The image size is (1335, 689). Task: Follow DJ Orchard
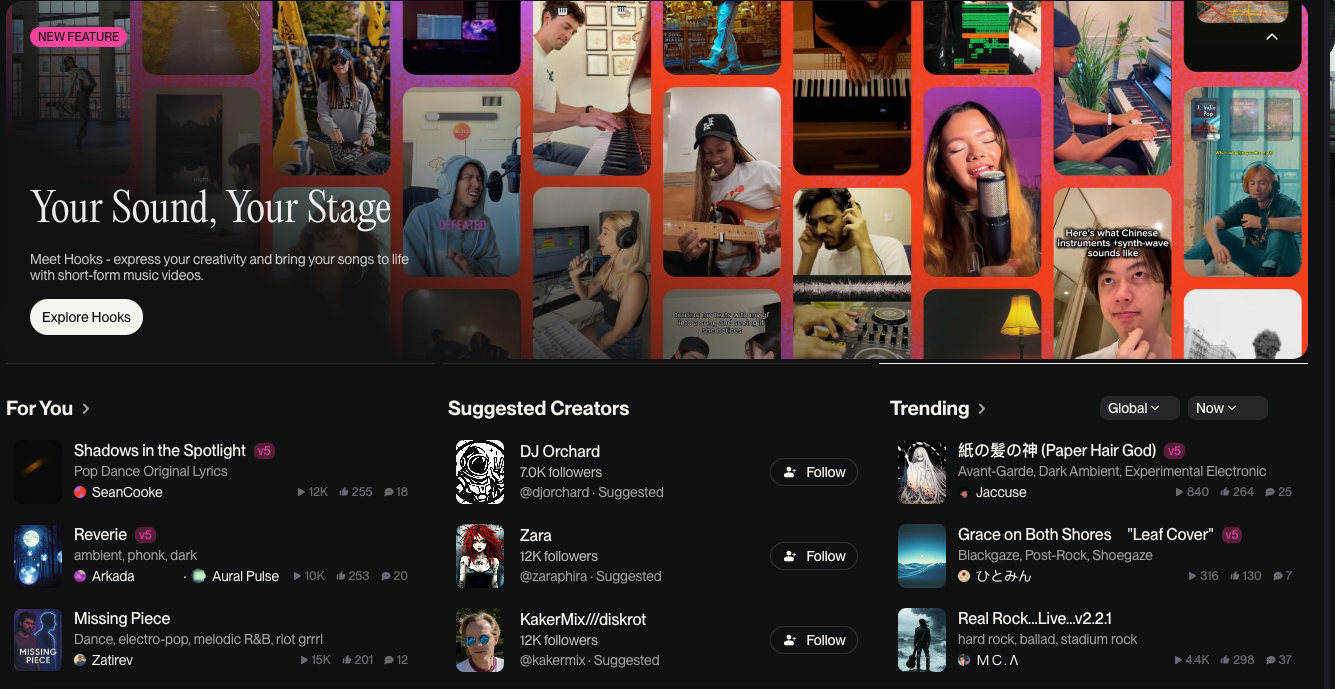[814, 472]
